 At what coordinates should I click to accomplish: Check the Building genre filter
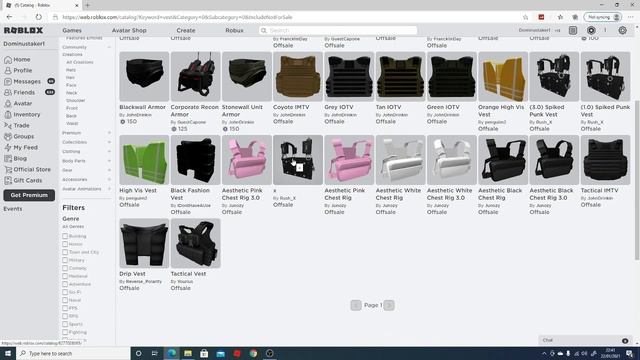[65, 236]
